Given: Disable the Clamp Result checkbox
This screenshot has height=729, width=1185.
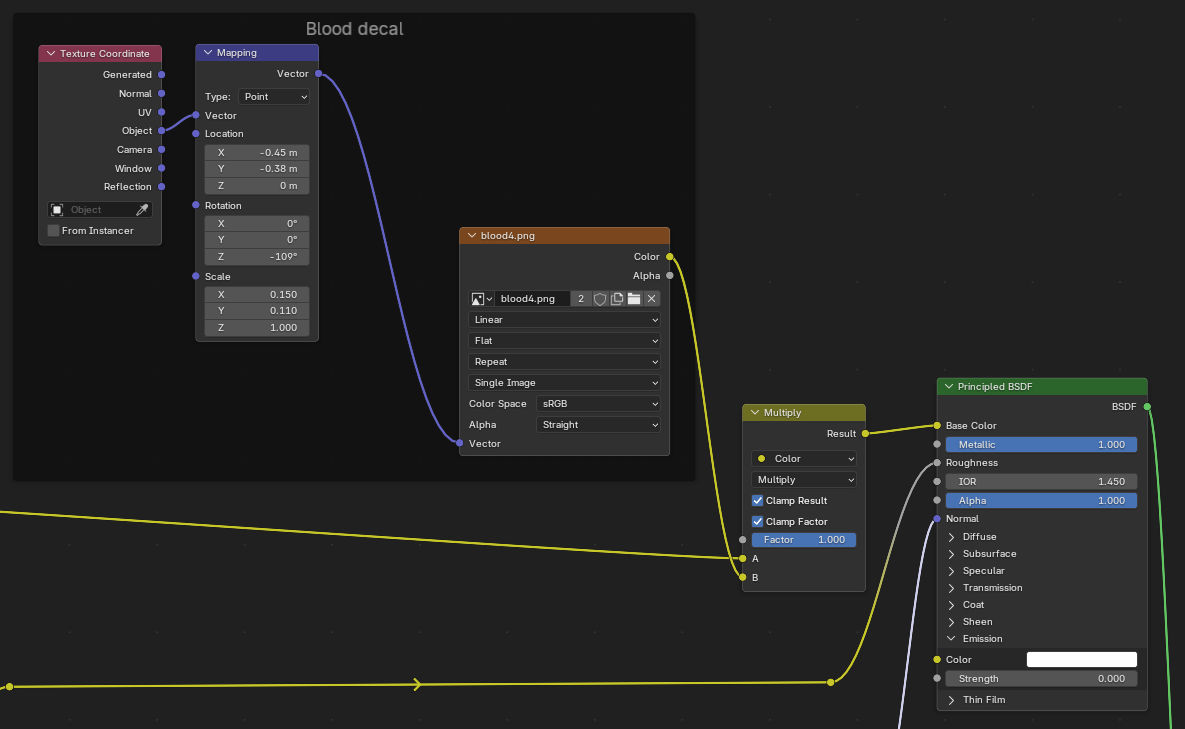Looking at the screenshot, I should click(758, 501).
